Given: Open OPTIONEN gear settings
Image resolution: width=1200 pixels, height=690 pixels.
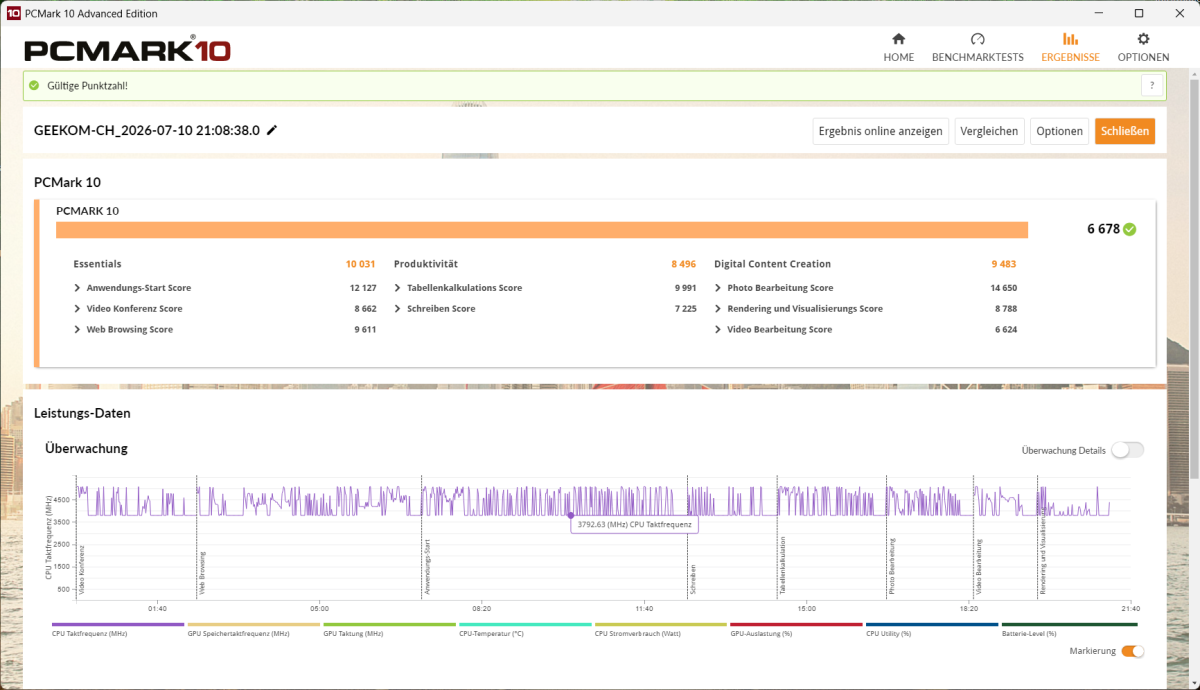Looking at the screenshot, I should tap(1143, 47).
